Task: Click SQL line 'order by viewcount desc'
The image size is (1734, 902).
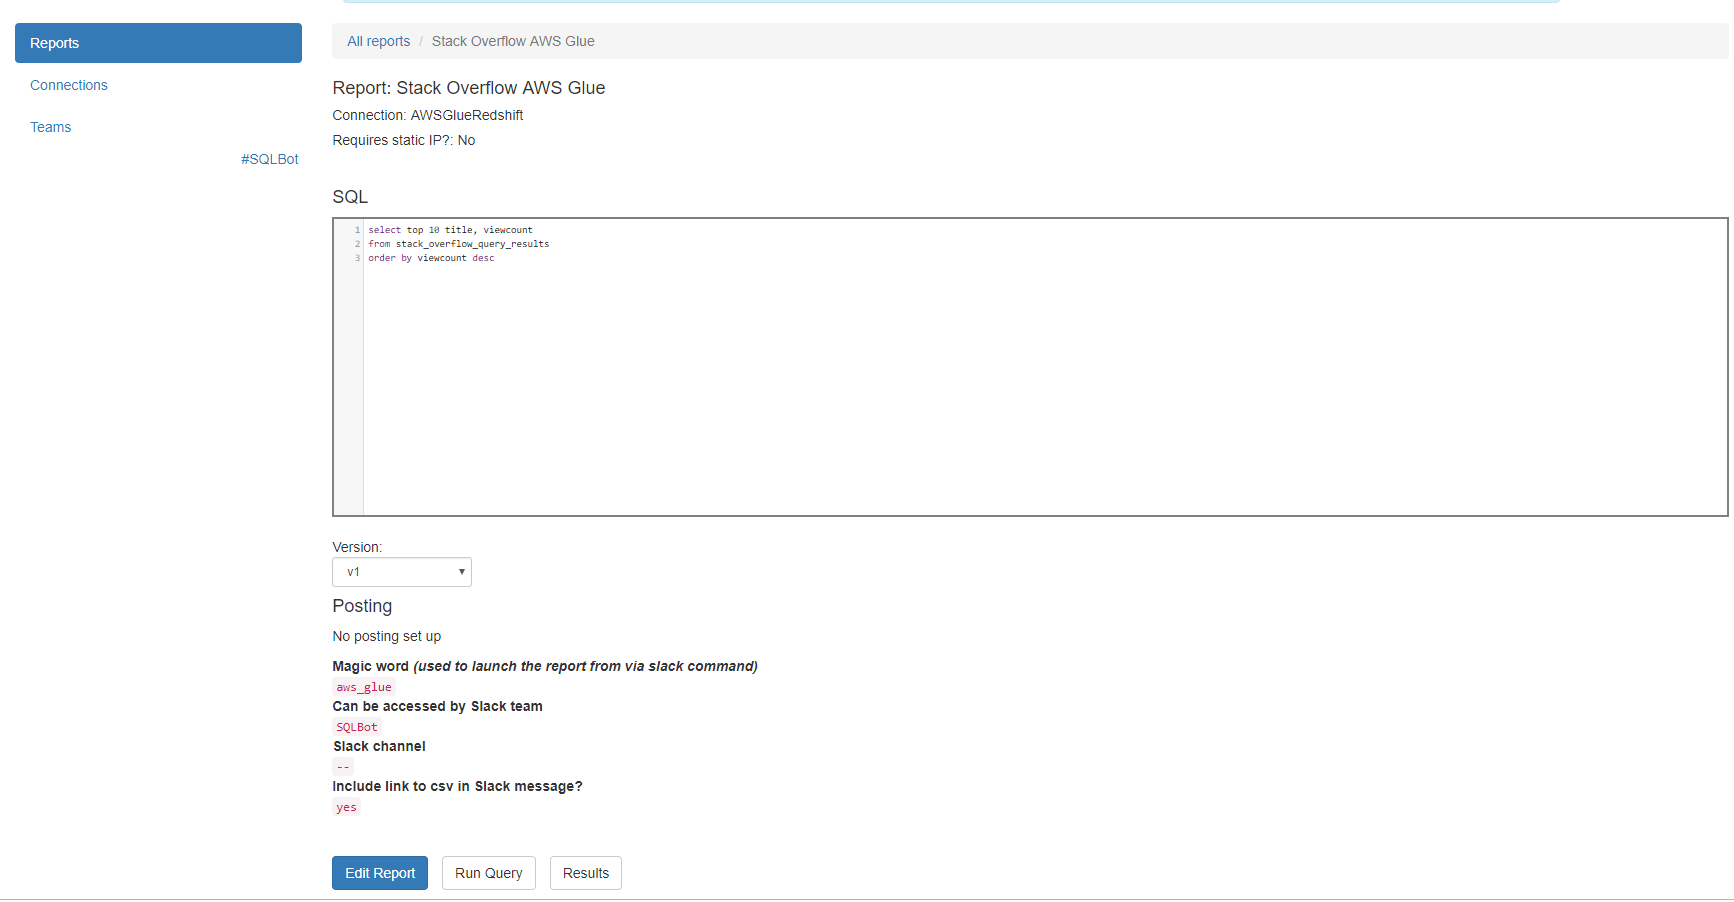Action: tap(431, 258)
